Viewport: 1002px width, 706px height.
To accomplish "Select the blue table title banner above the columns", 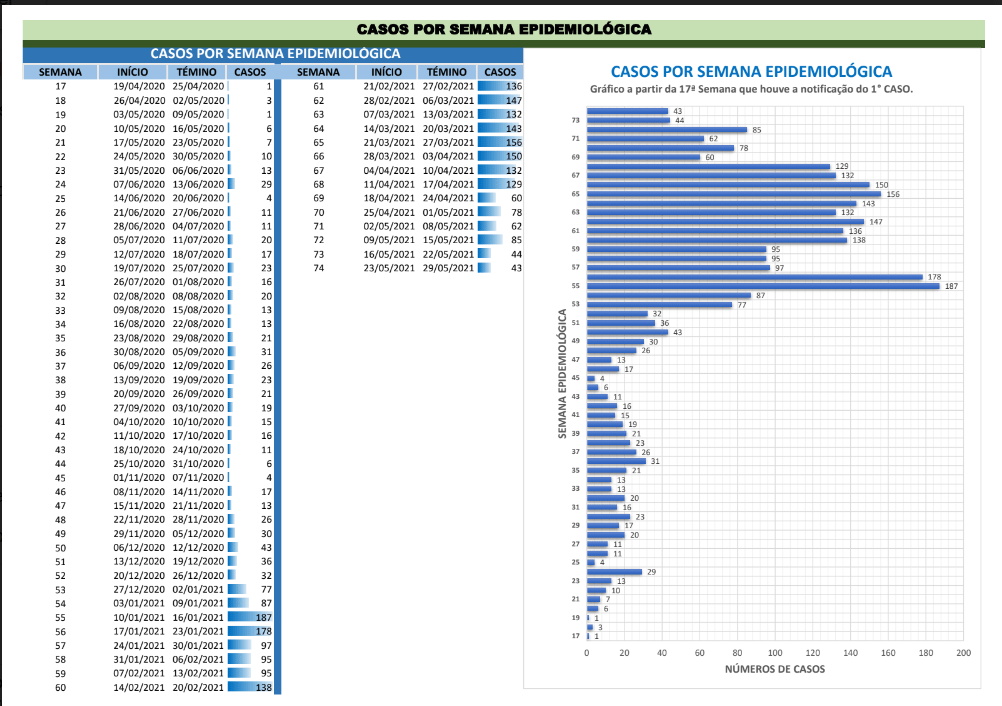I will (x=274, y=54).
